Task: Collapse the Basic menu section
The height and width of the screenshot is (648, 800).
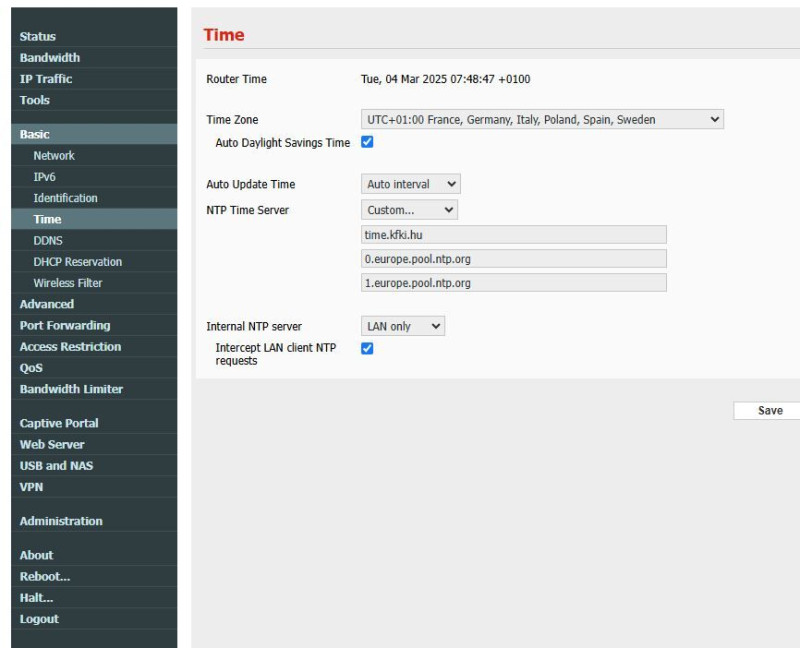Action: click(94, 134)
